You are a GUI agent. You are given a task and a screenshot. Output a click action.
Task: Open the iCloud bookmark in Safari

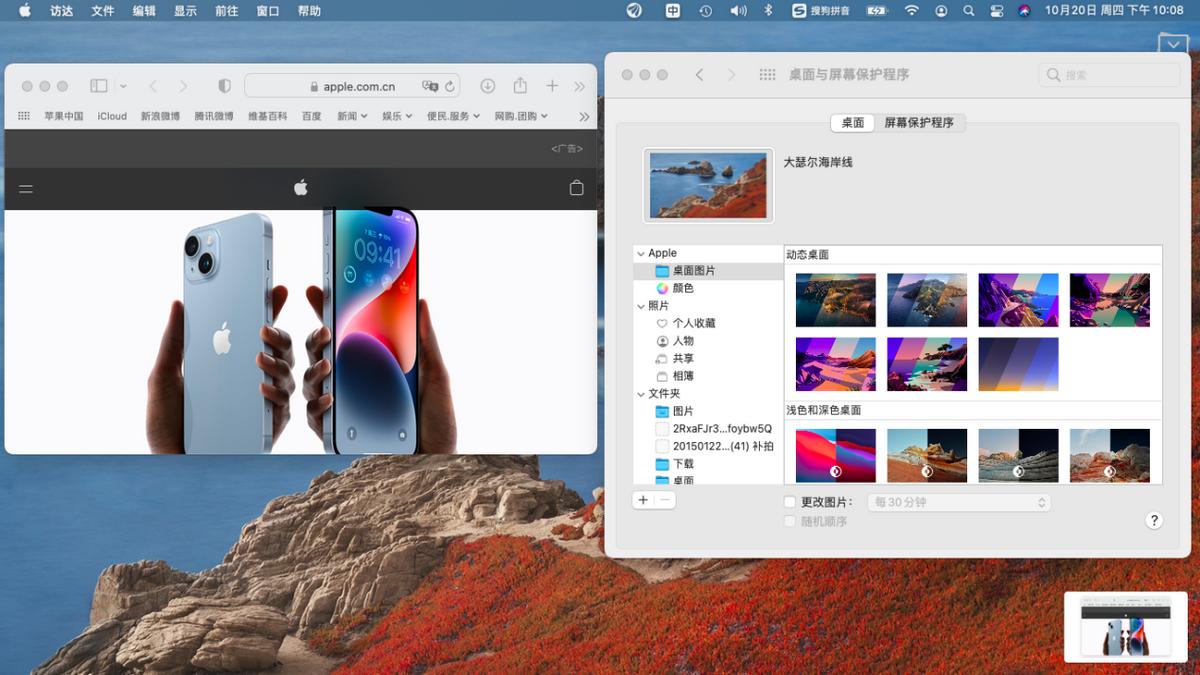(x=110, y=116)
